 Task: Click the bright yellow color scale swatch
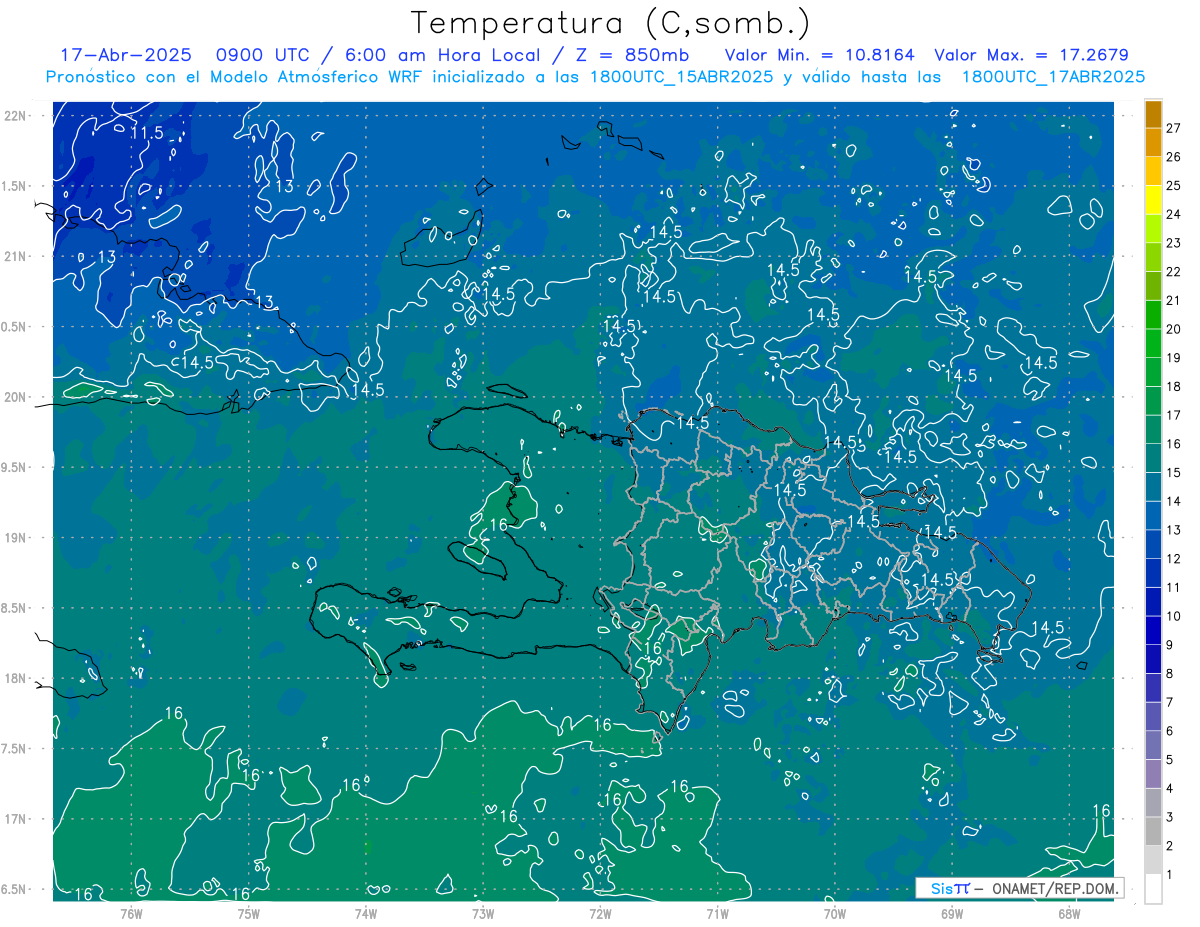pos(1153,201)
